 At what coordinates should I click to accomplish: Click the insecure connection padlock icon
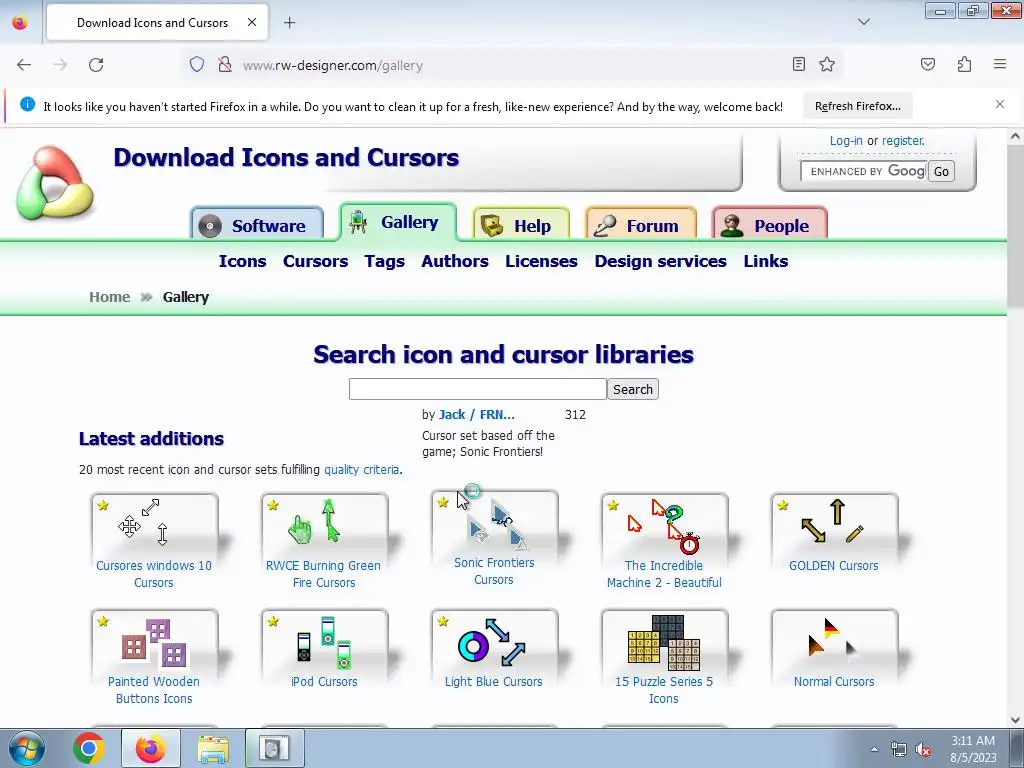point(225,65)
